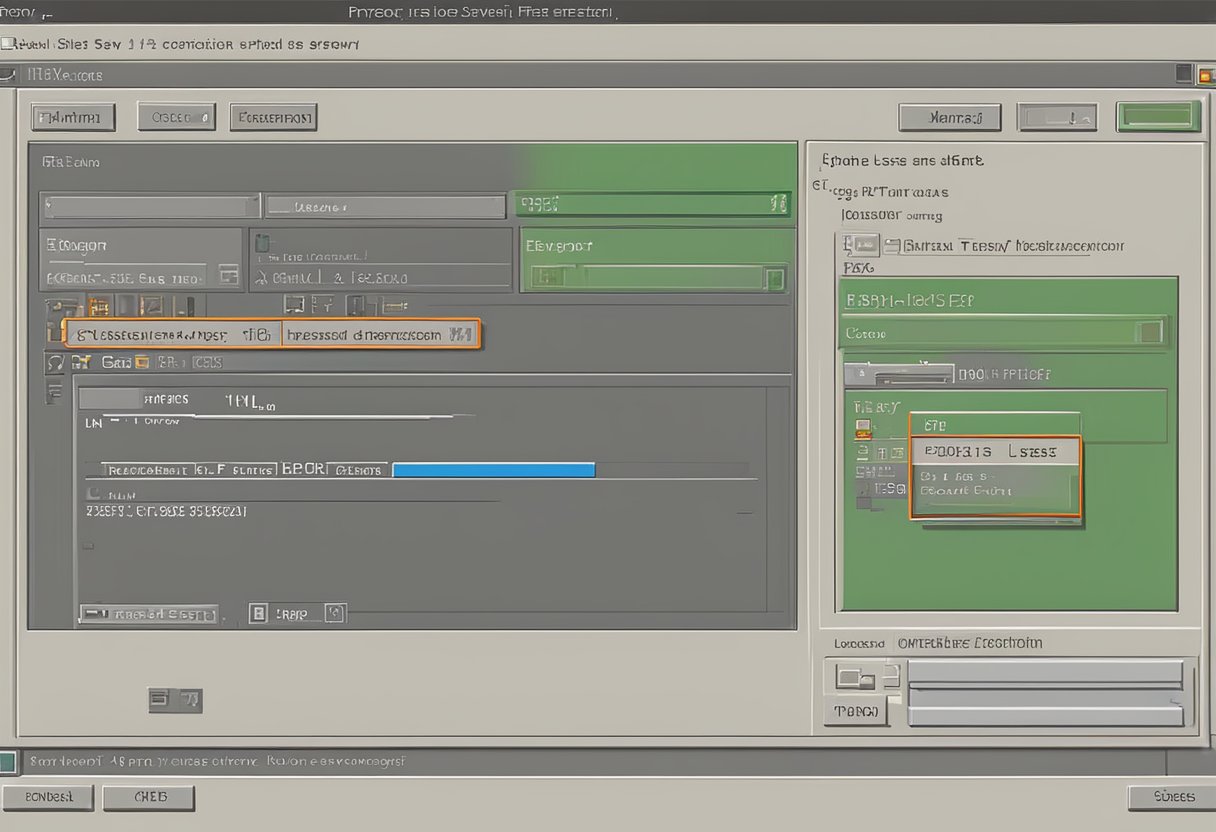Open the green dropdown field in the middle column
The height and width of the screenshot is (832, 1216).
pos(655,277)
